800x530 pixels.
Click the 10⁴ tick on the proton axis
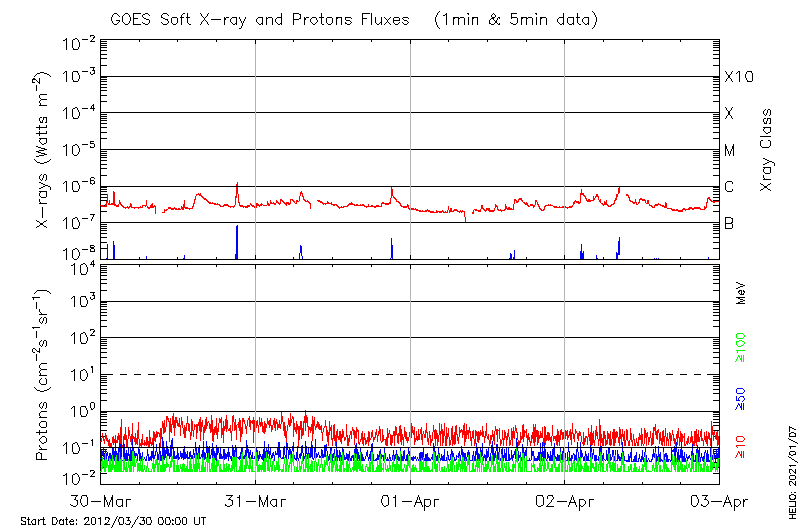point(82,267)
